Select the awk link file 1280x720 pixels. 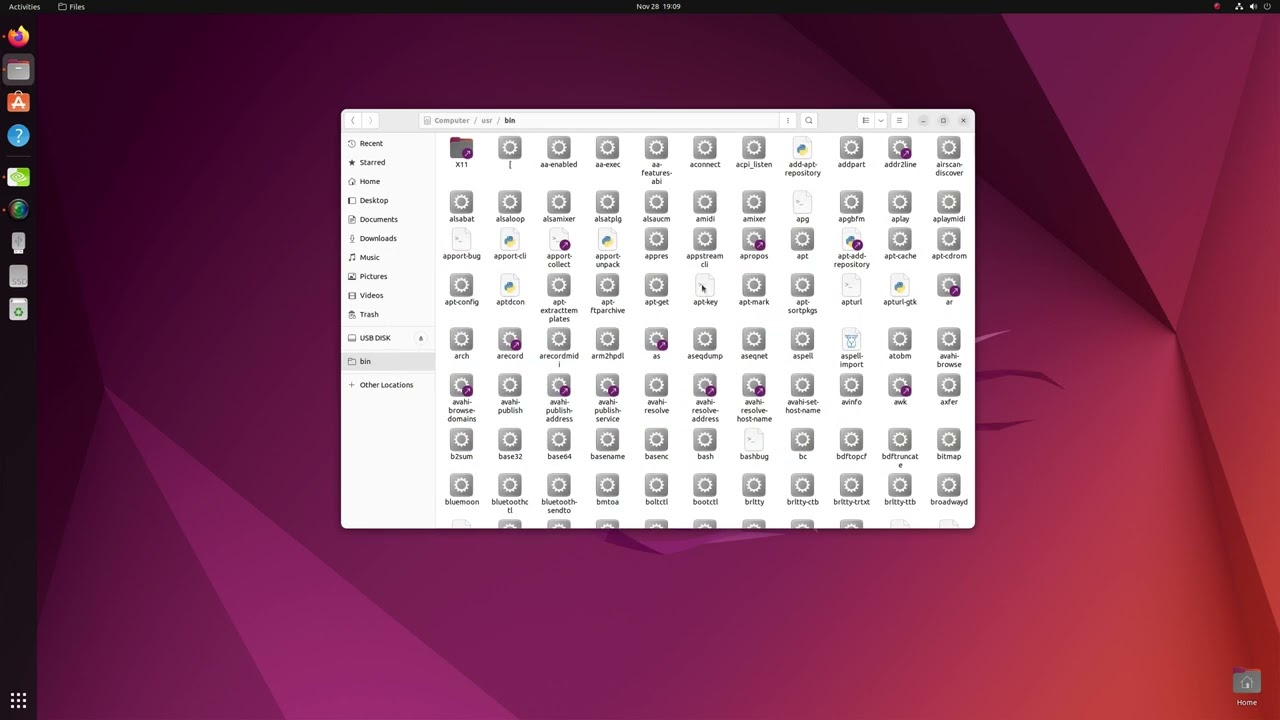(900, 390)
